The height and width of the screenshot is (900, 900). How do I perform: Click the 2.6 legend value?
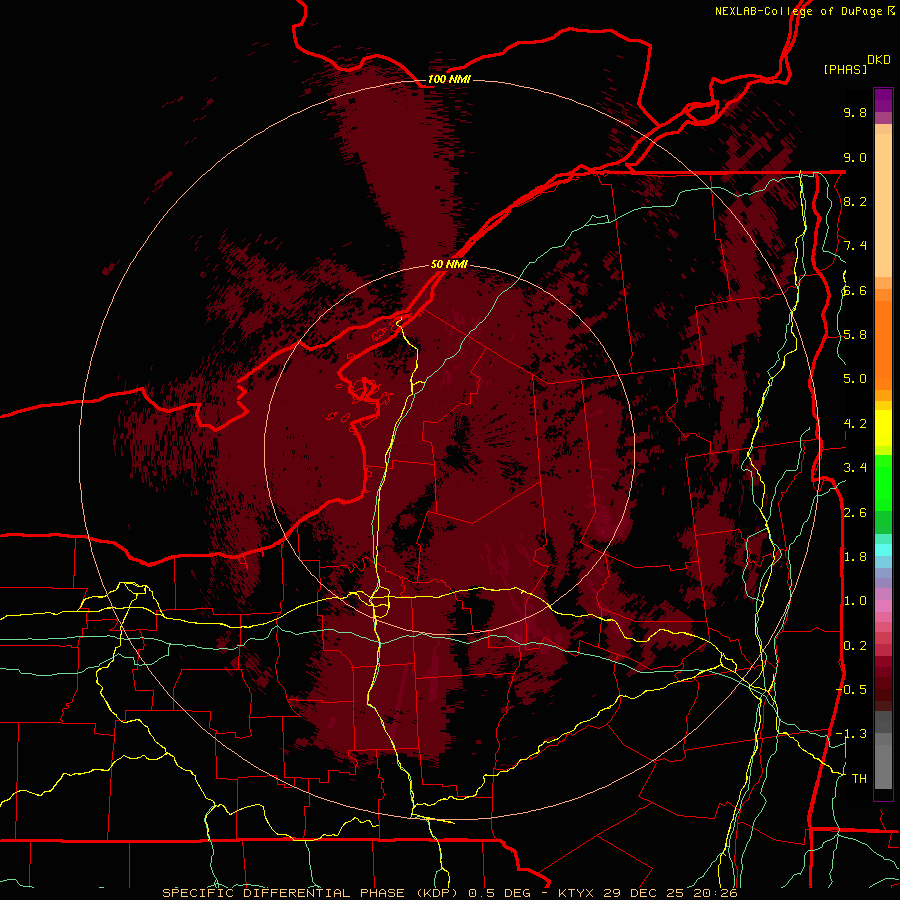coord(855,512)
